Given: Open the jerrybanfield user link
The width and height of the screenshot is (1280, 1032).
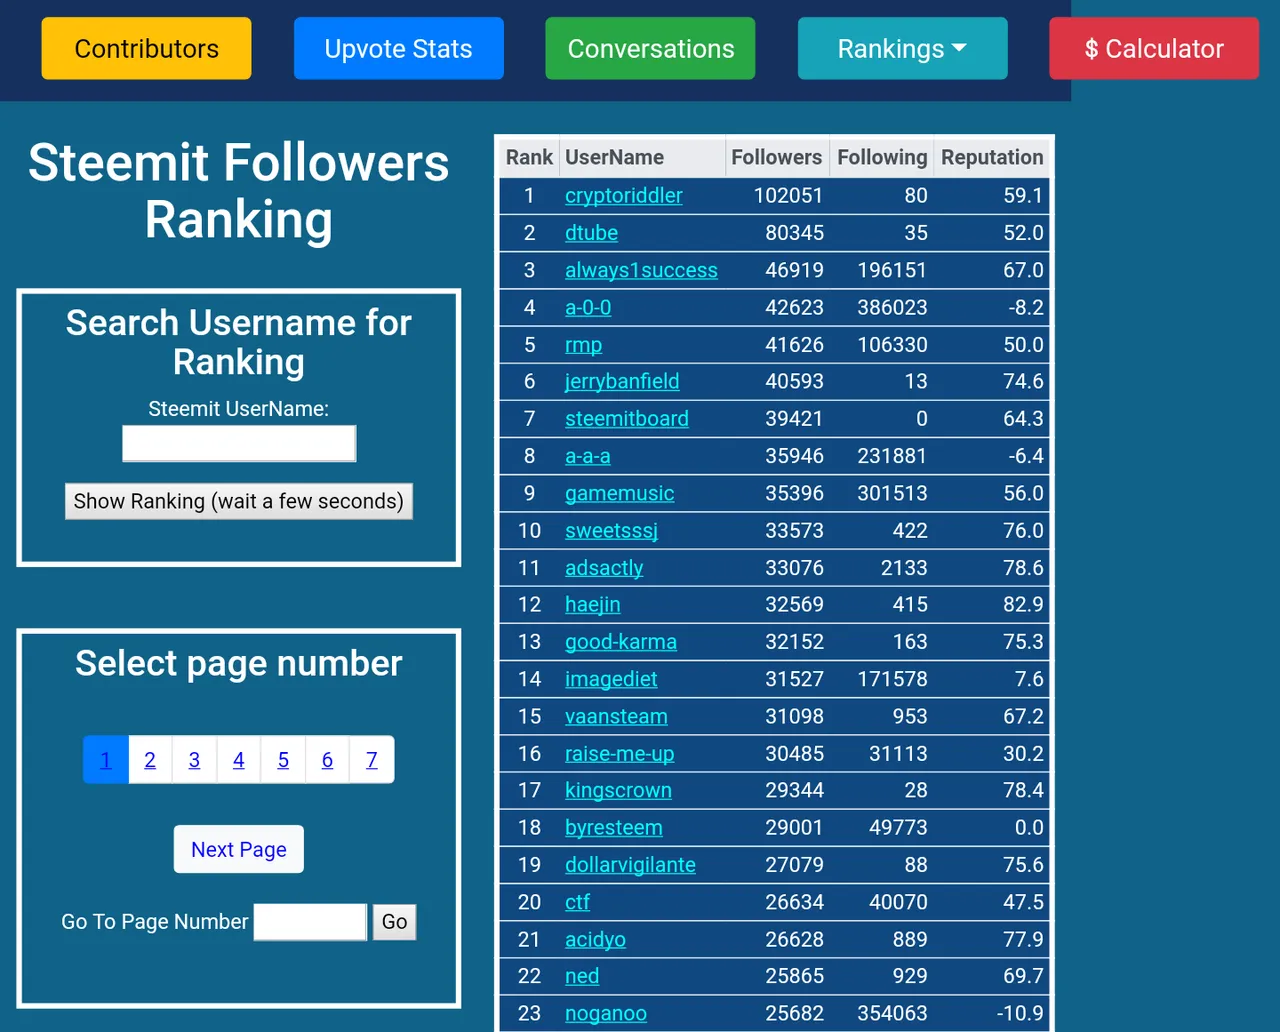Looking at the screenshot, I should tap(622, 381).
